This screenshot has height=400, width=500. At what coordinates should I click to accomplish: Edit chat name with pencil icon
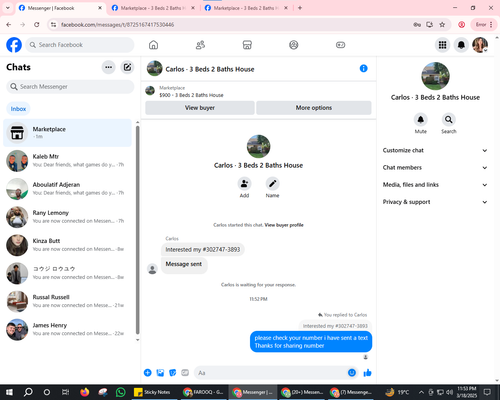pyautogui.click(x=272, y=183)
